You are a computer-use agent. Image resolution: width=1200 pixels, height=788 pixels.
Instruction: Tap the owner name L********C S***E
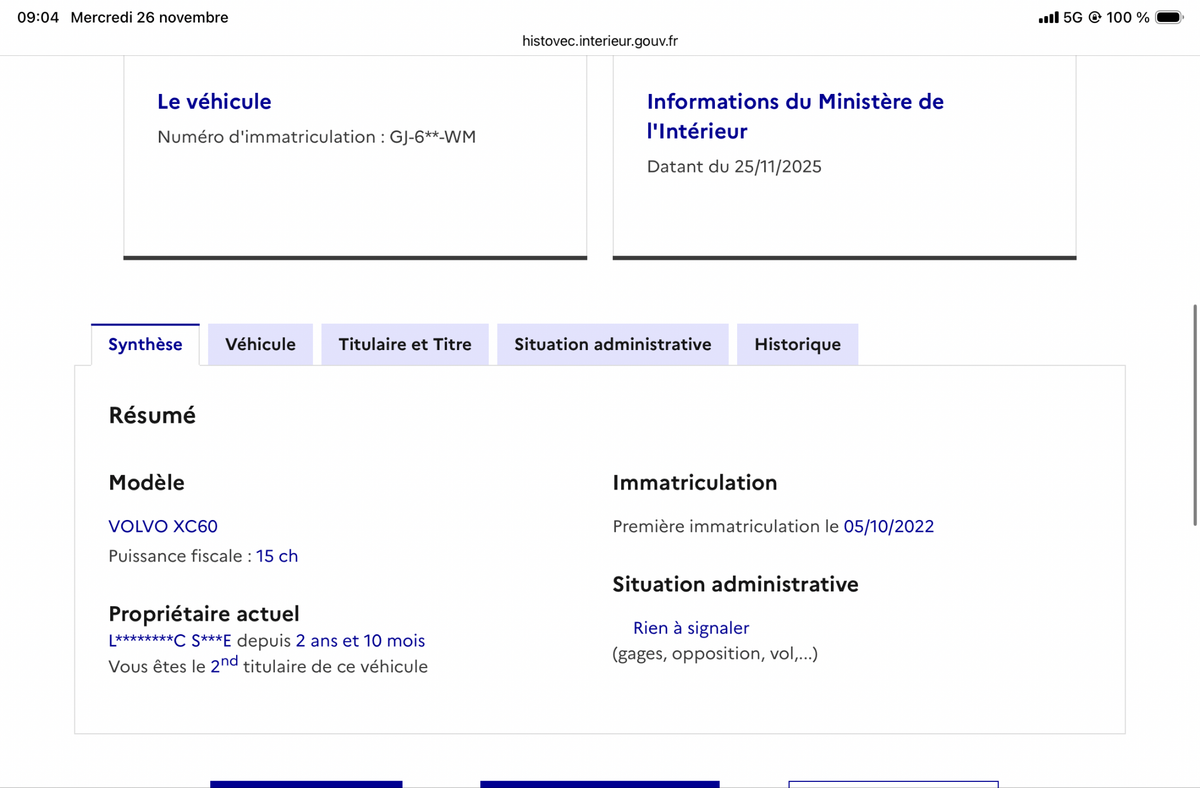170,641
